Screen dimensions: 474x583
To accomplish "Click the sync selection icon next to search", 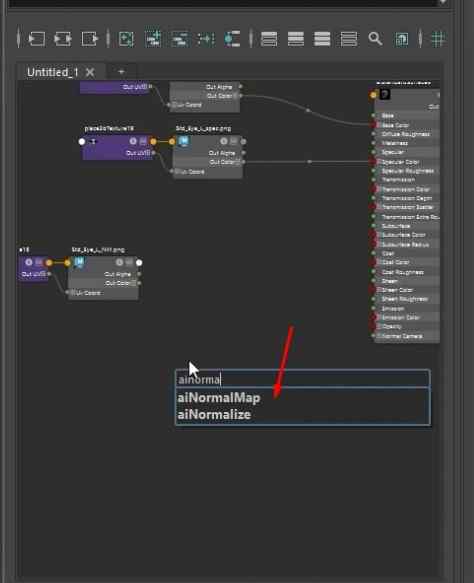I will (402, 39).
